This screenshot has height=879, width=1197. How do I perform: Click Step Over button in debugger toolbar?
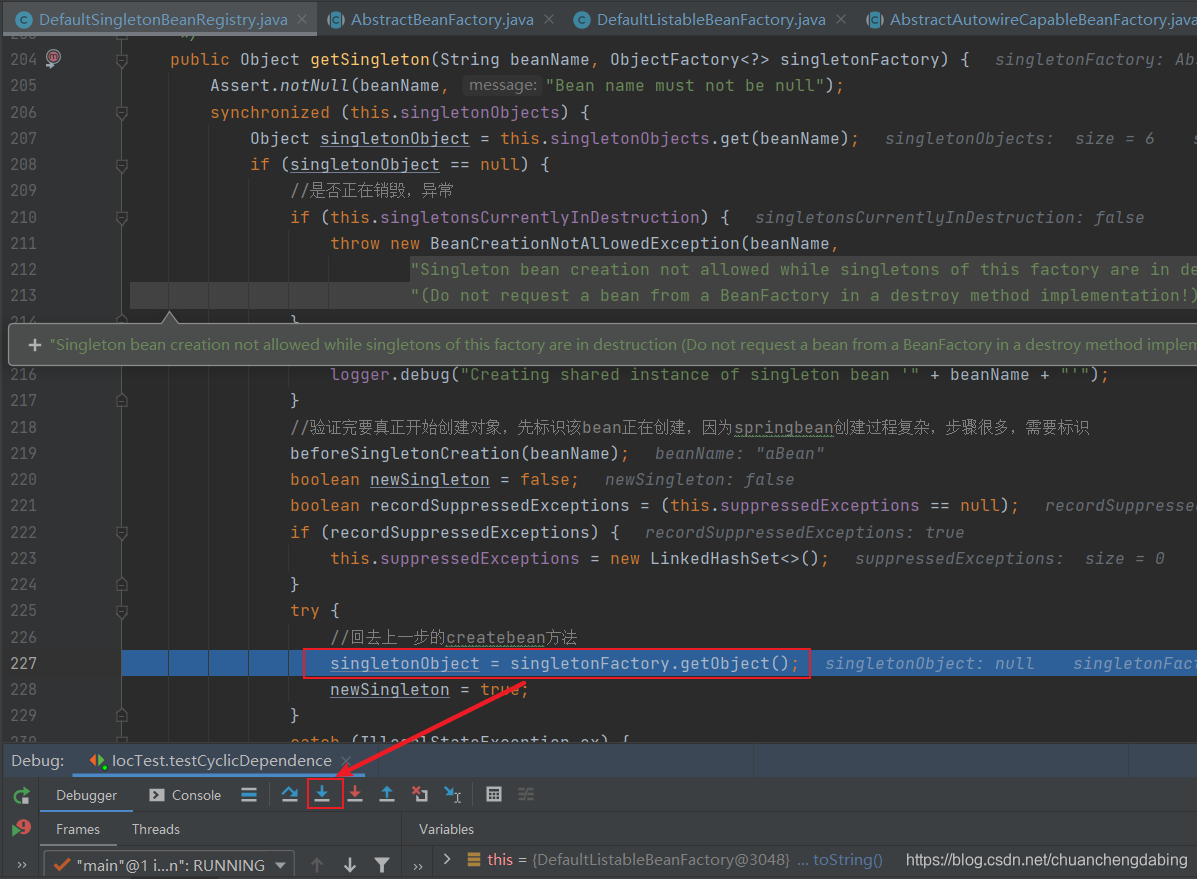289,794
